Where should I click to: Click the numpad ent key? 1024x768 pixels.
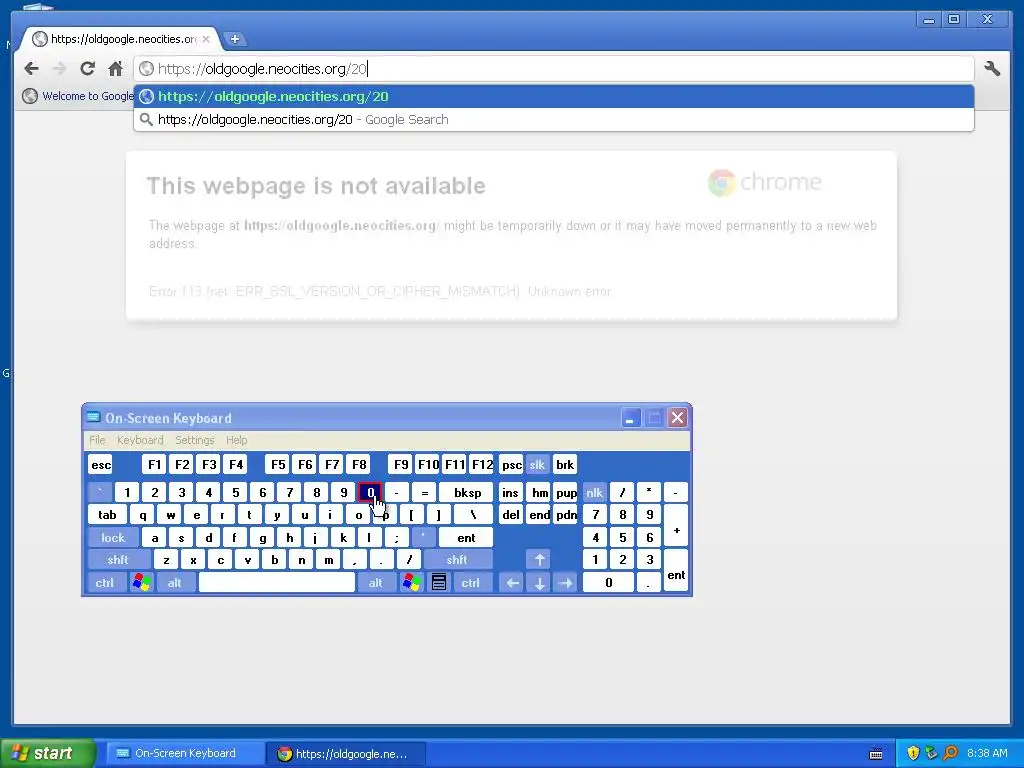(x=676, y=571)
